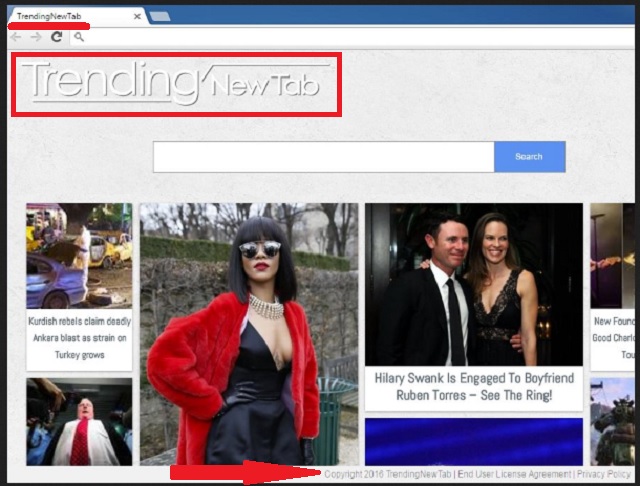Click the browser back arrow
The height and width of the screenshot is (486, 640).
point(16,37)
